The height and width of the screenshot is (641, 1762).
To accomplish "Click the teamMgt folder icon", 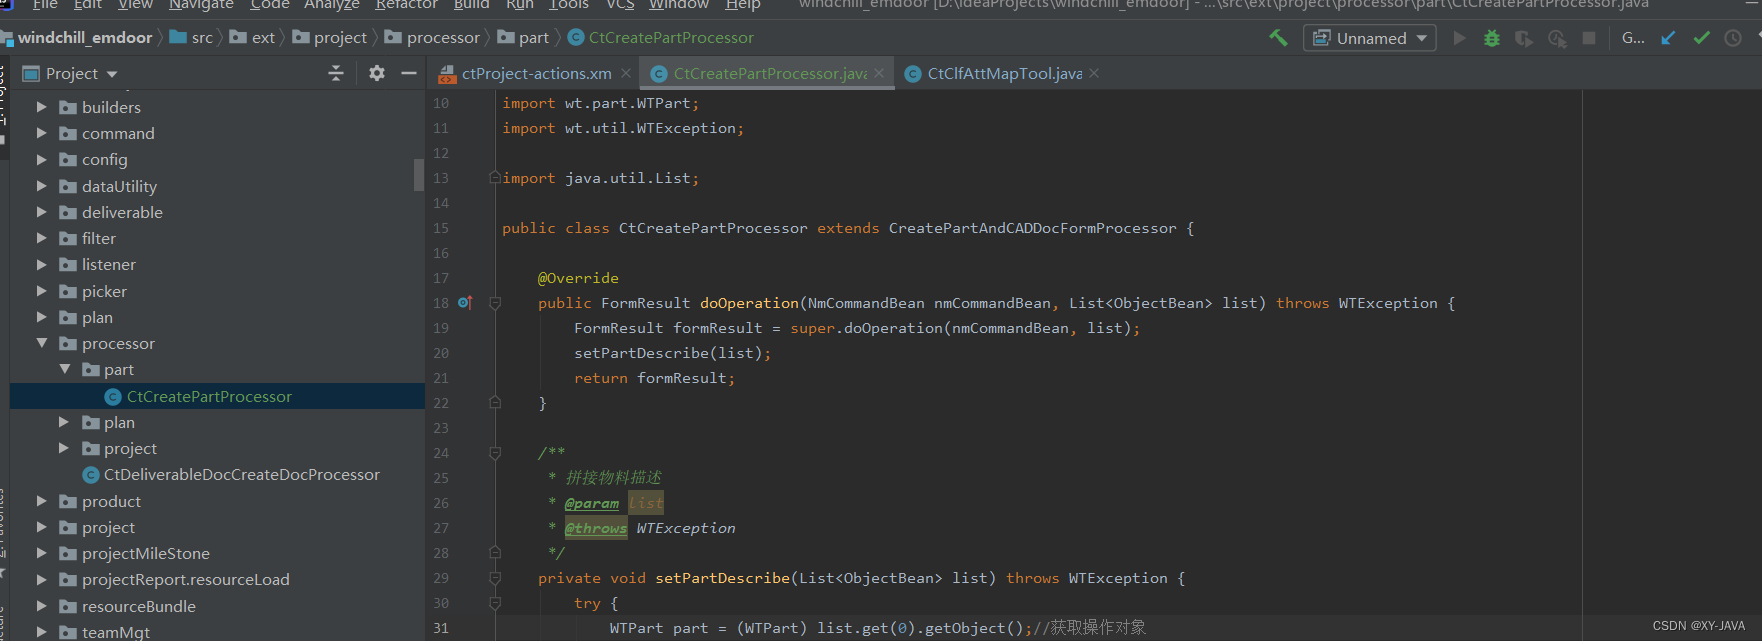I will tap(68, 632).
